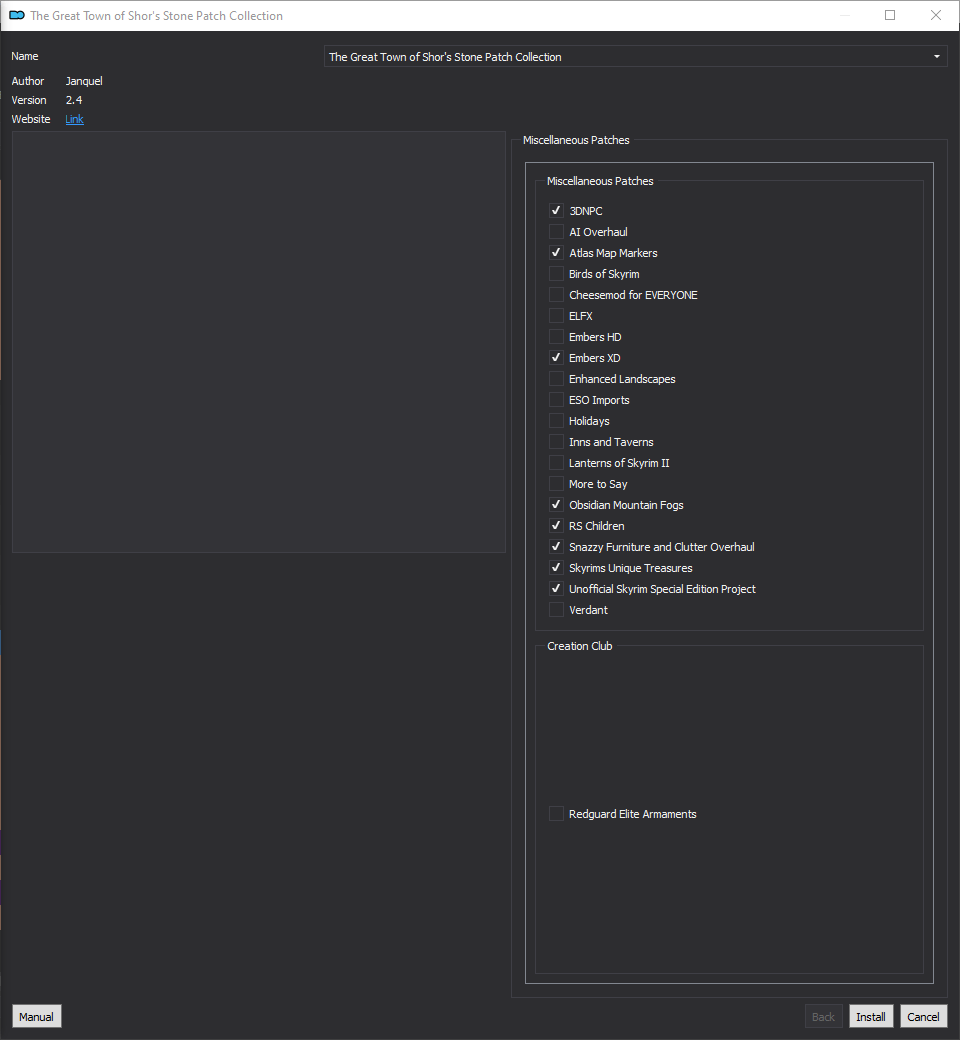Uncheck Obsidian Mountain Fogs patch
This screenshot has height=1040, width=960.
[556, 505]
